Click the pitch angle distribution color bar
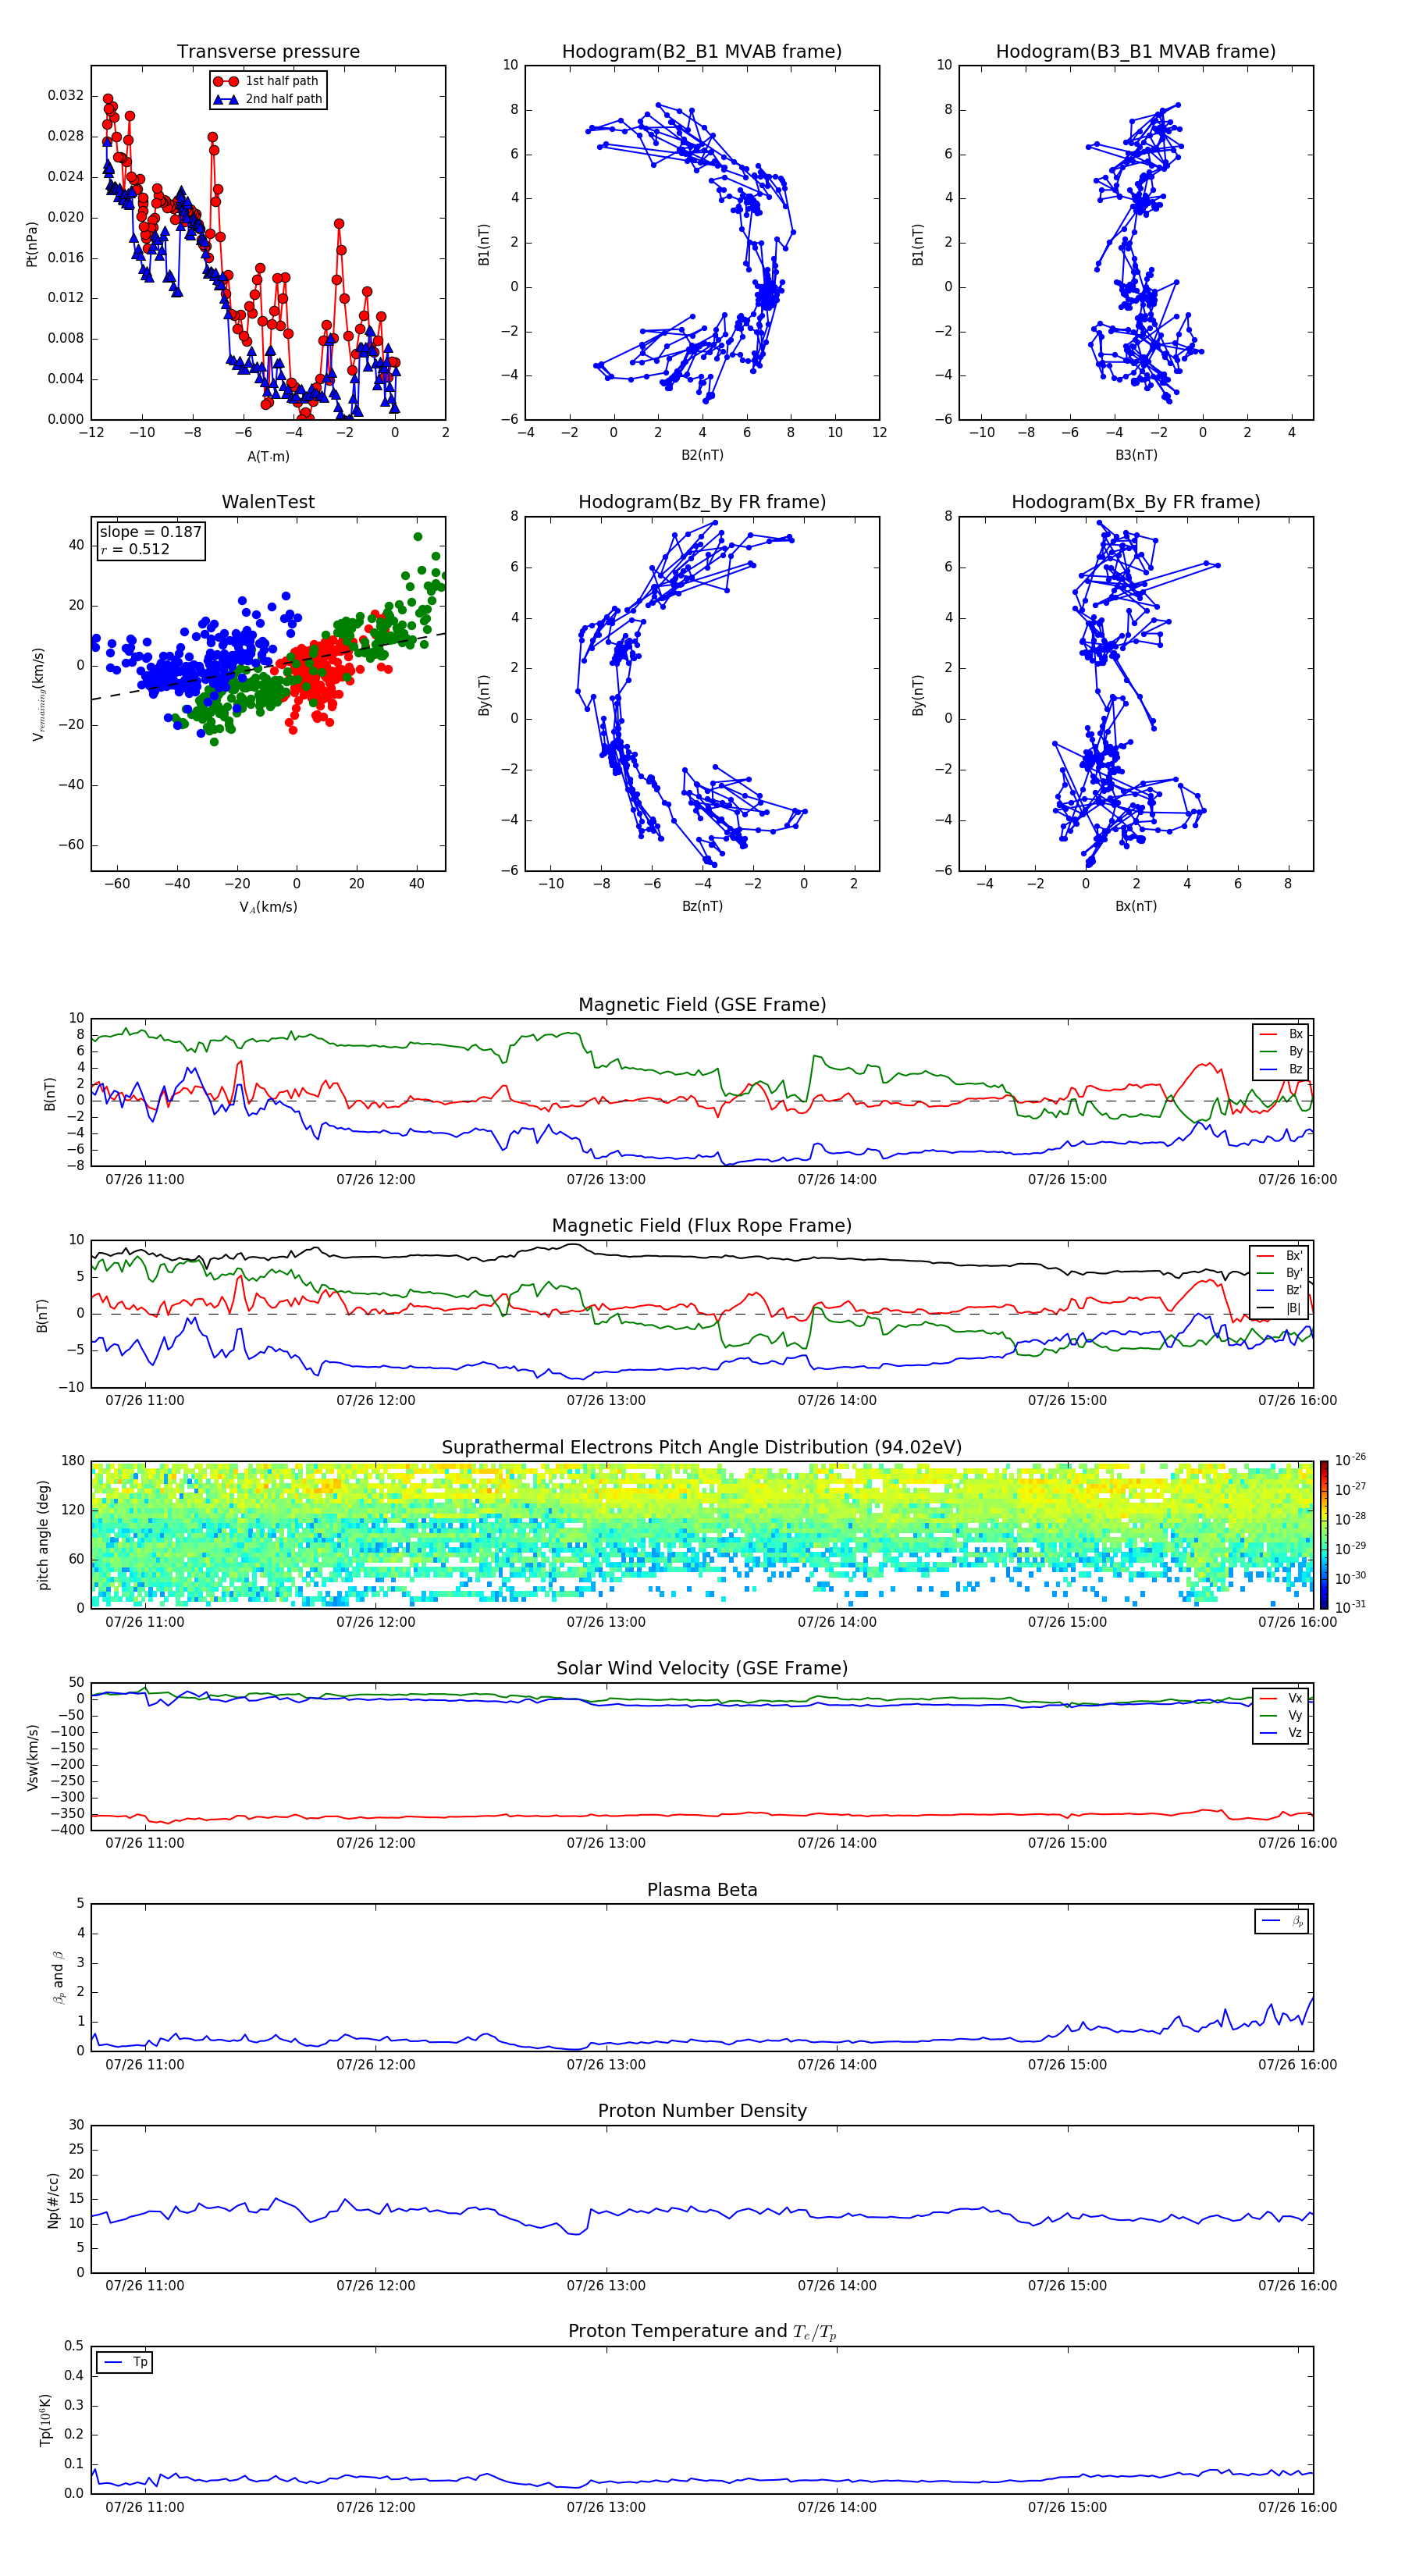Viewport: 1405px width, 2576px height. [x=1323, y=1535]
